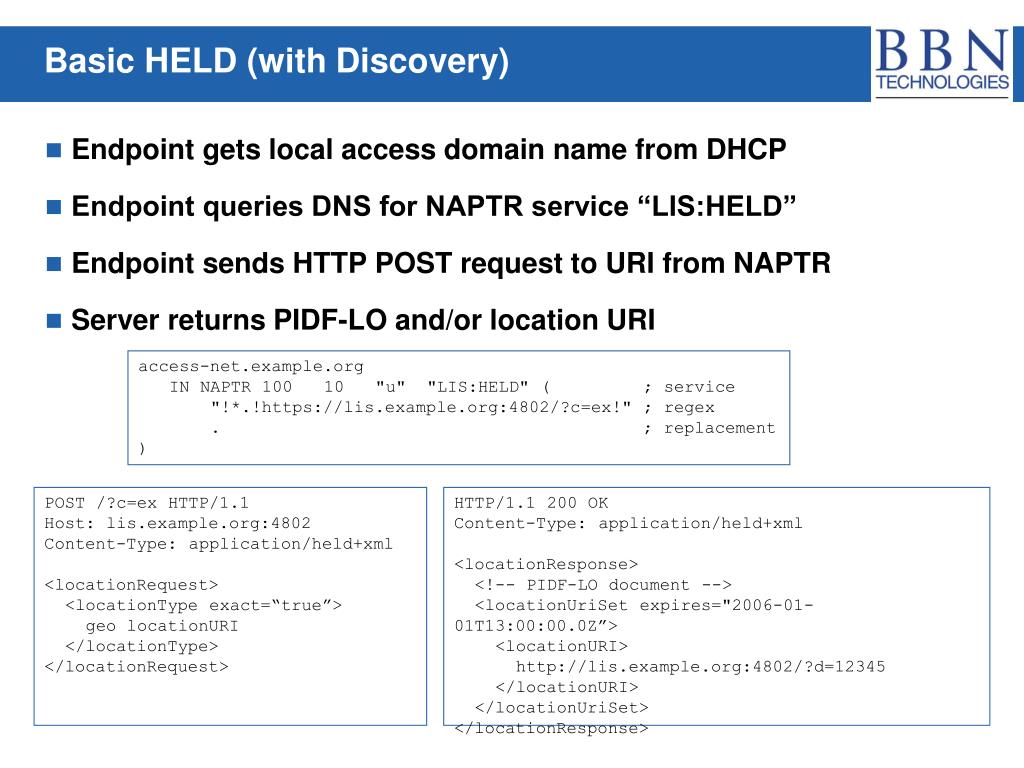The height and width of the screenshot is (768, 1024).
Task: Click the '; regex' comment
Action: tap(679, 408)
